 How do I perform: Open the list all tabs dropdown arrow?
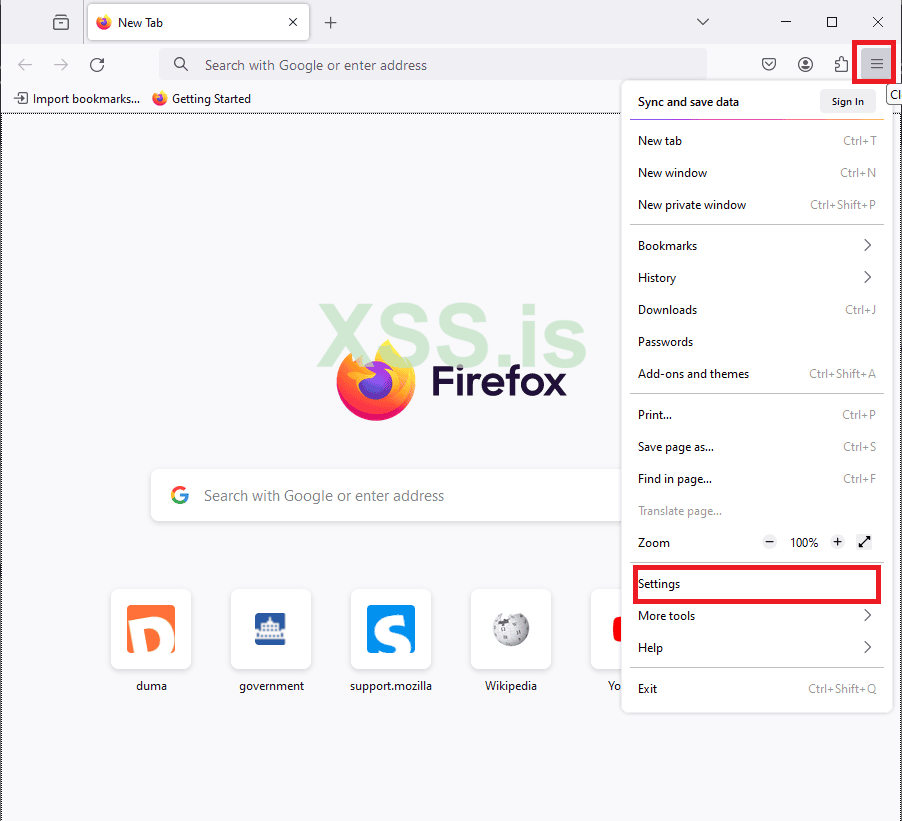pyautogui.click(x=702, y=22)
